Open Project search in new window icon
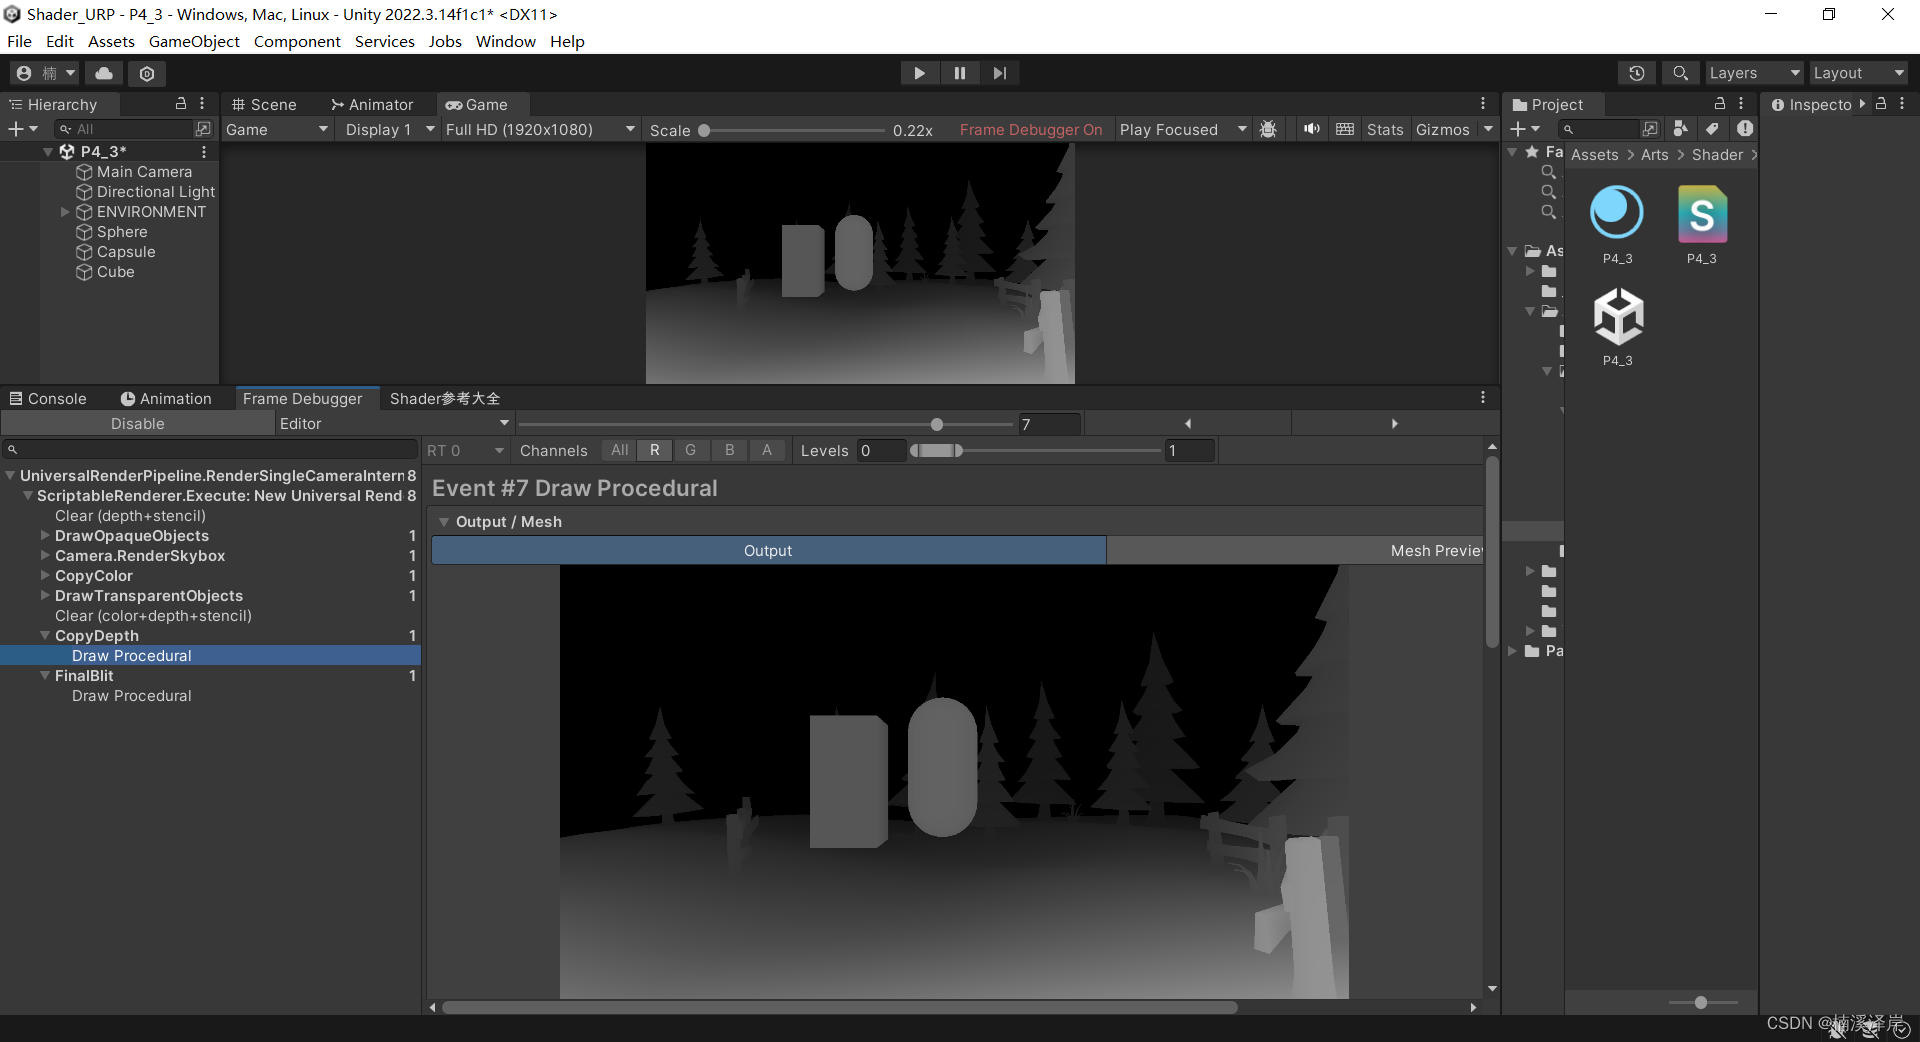Viewport: 1920px width, 1042px height. tap(1650, 129)
